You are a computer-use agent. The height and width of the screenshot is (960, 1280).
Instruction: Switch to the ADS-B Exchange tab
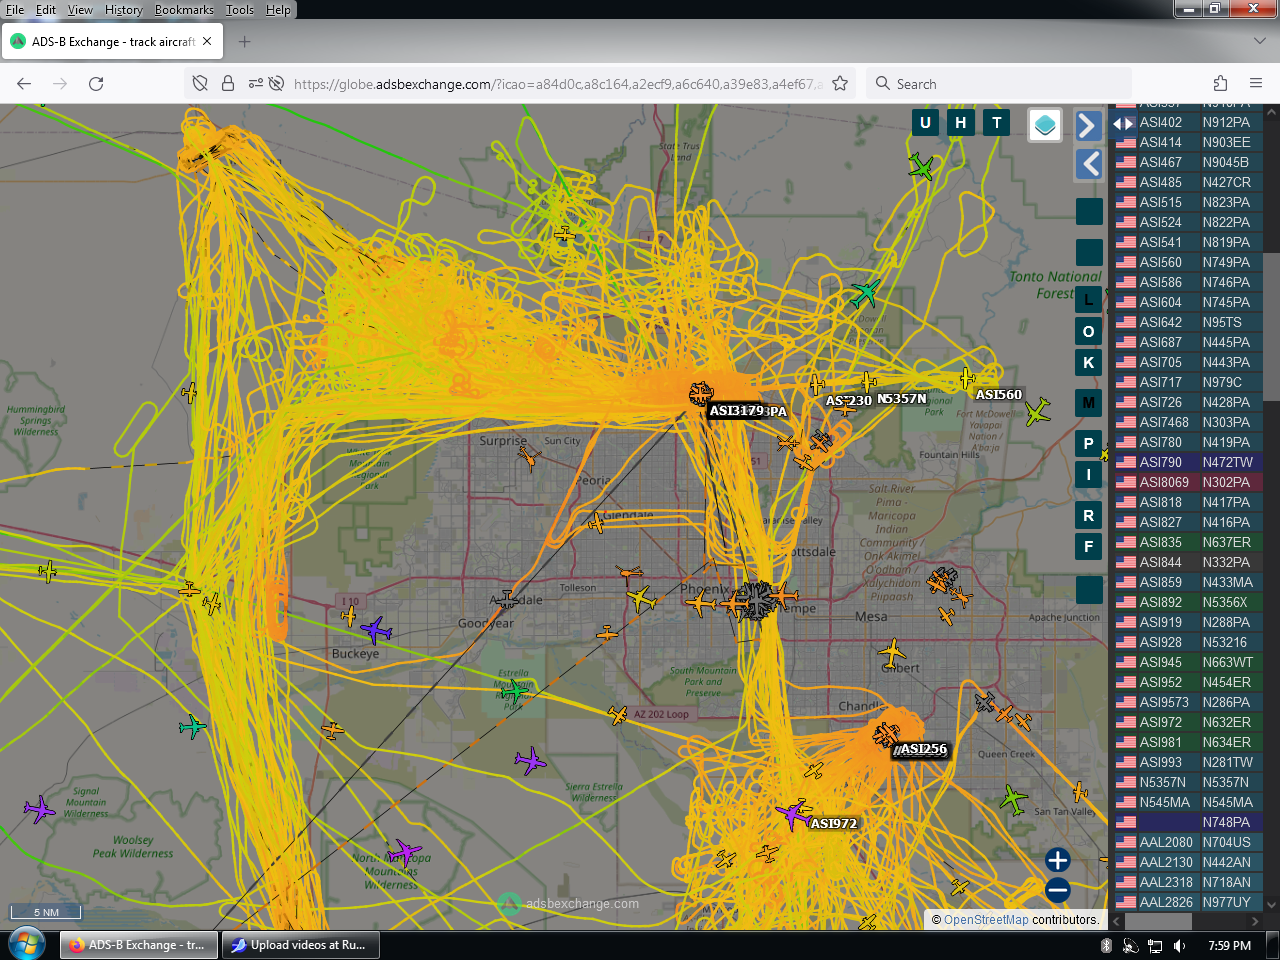pyautogui.click(x=112, y=42)
